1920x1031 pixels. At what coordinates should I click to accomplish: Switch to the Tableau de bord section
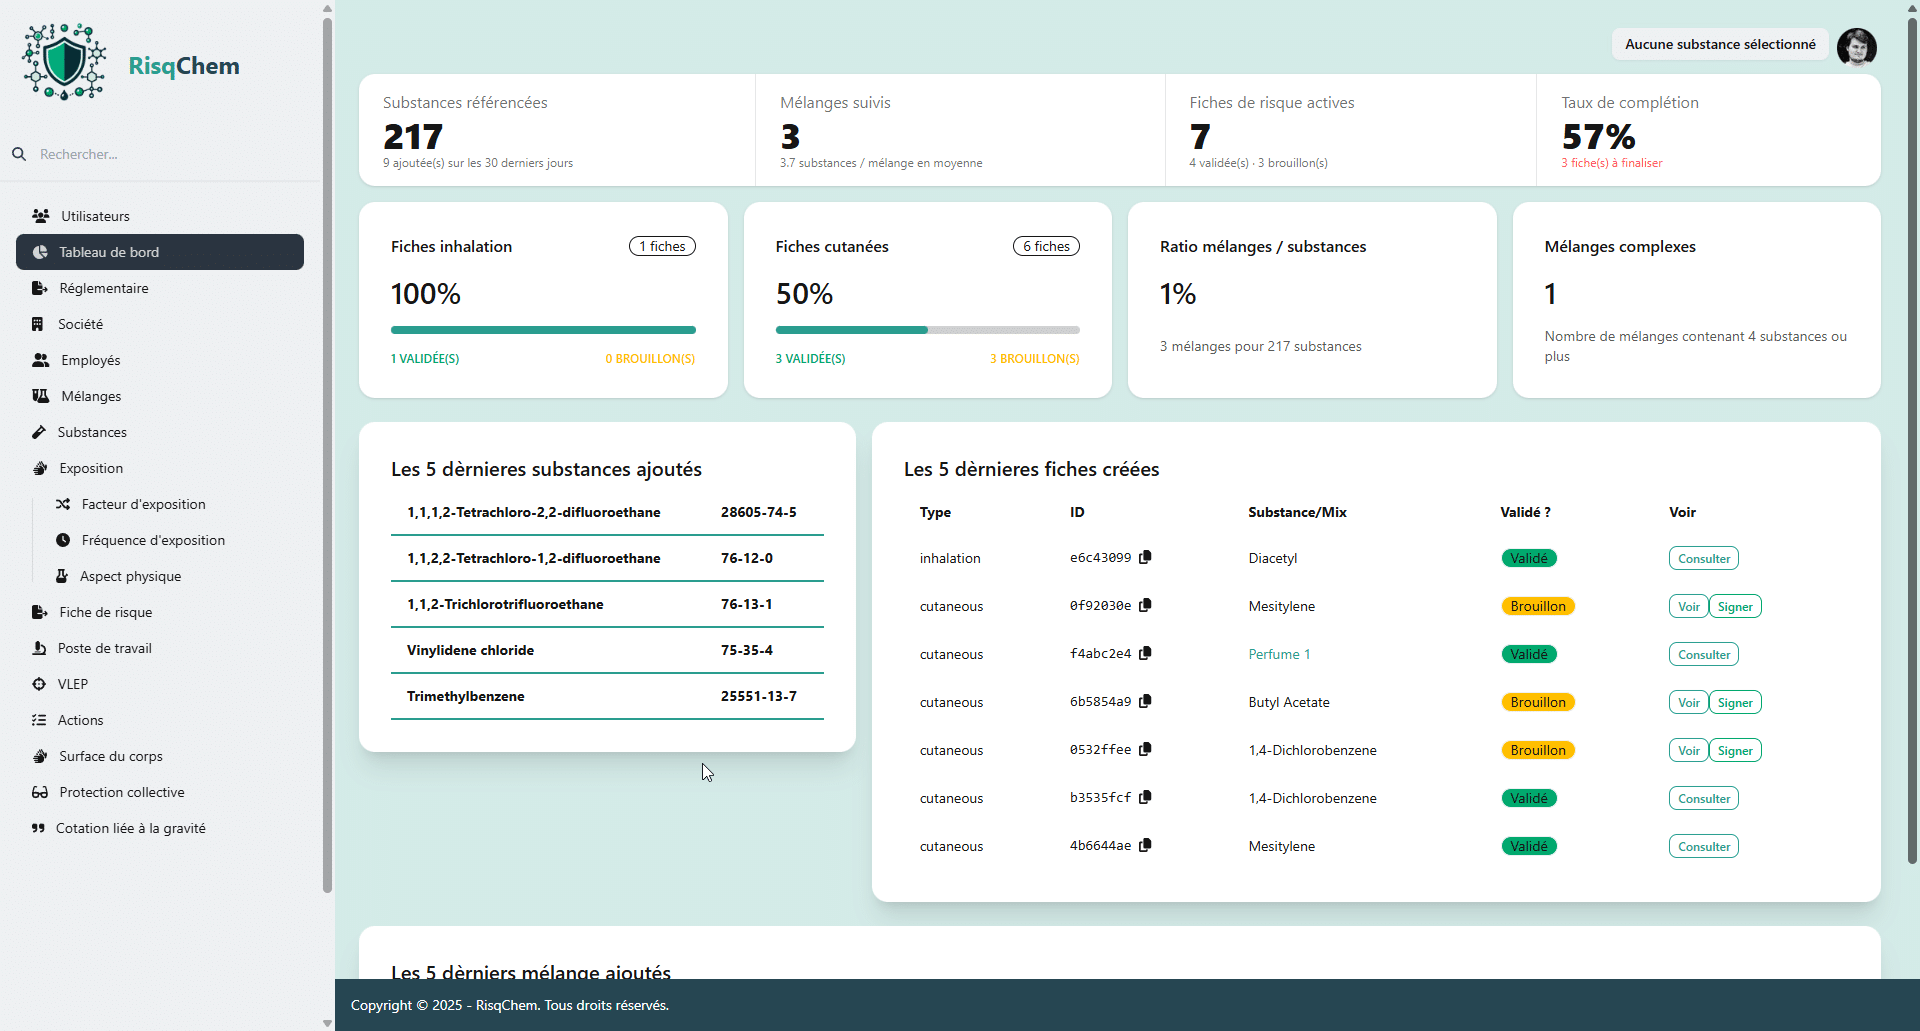[x=109, y=252]
